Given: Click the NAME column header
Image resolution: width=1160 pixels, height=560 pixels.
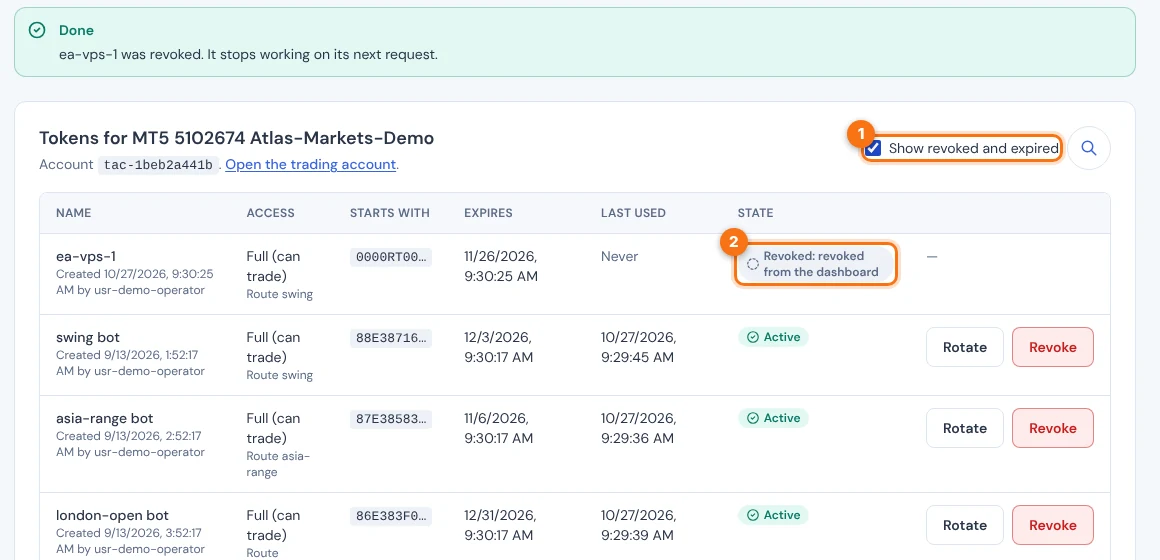Looking at the screenshot, I should pos(73,213).
